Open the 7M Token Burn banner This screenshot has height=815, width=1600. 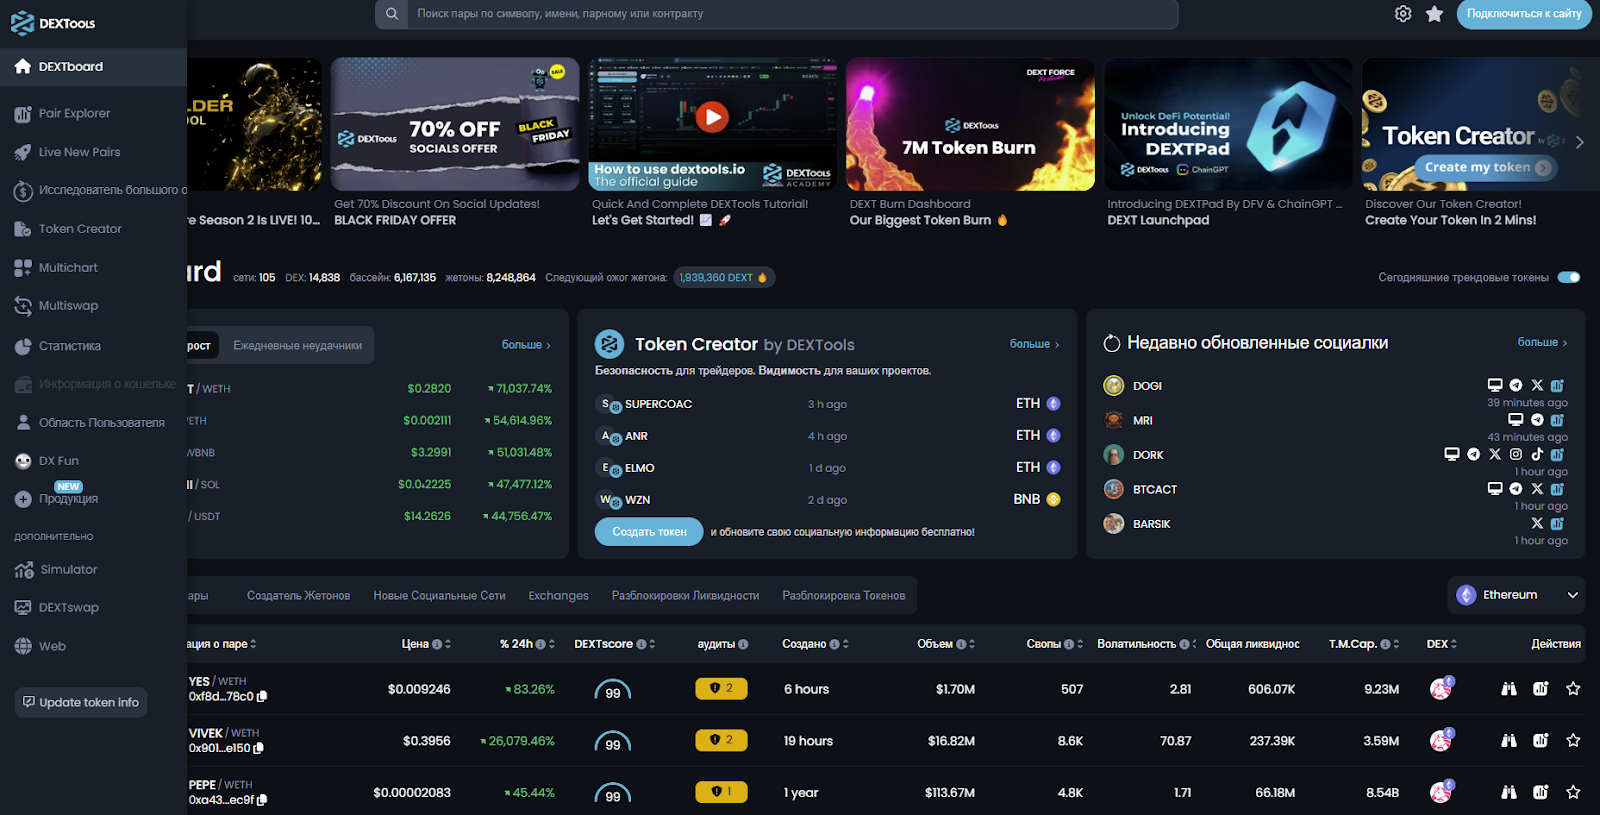[x=970, y=124]
